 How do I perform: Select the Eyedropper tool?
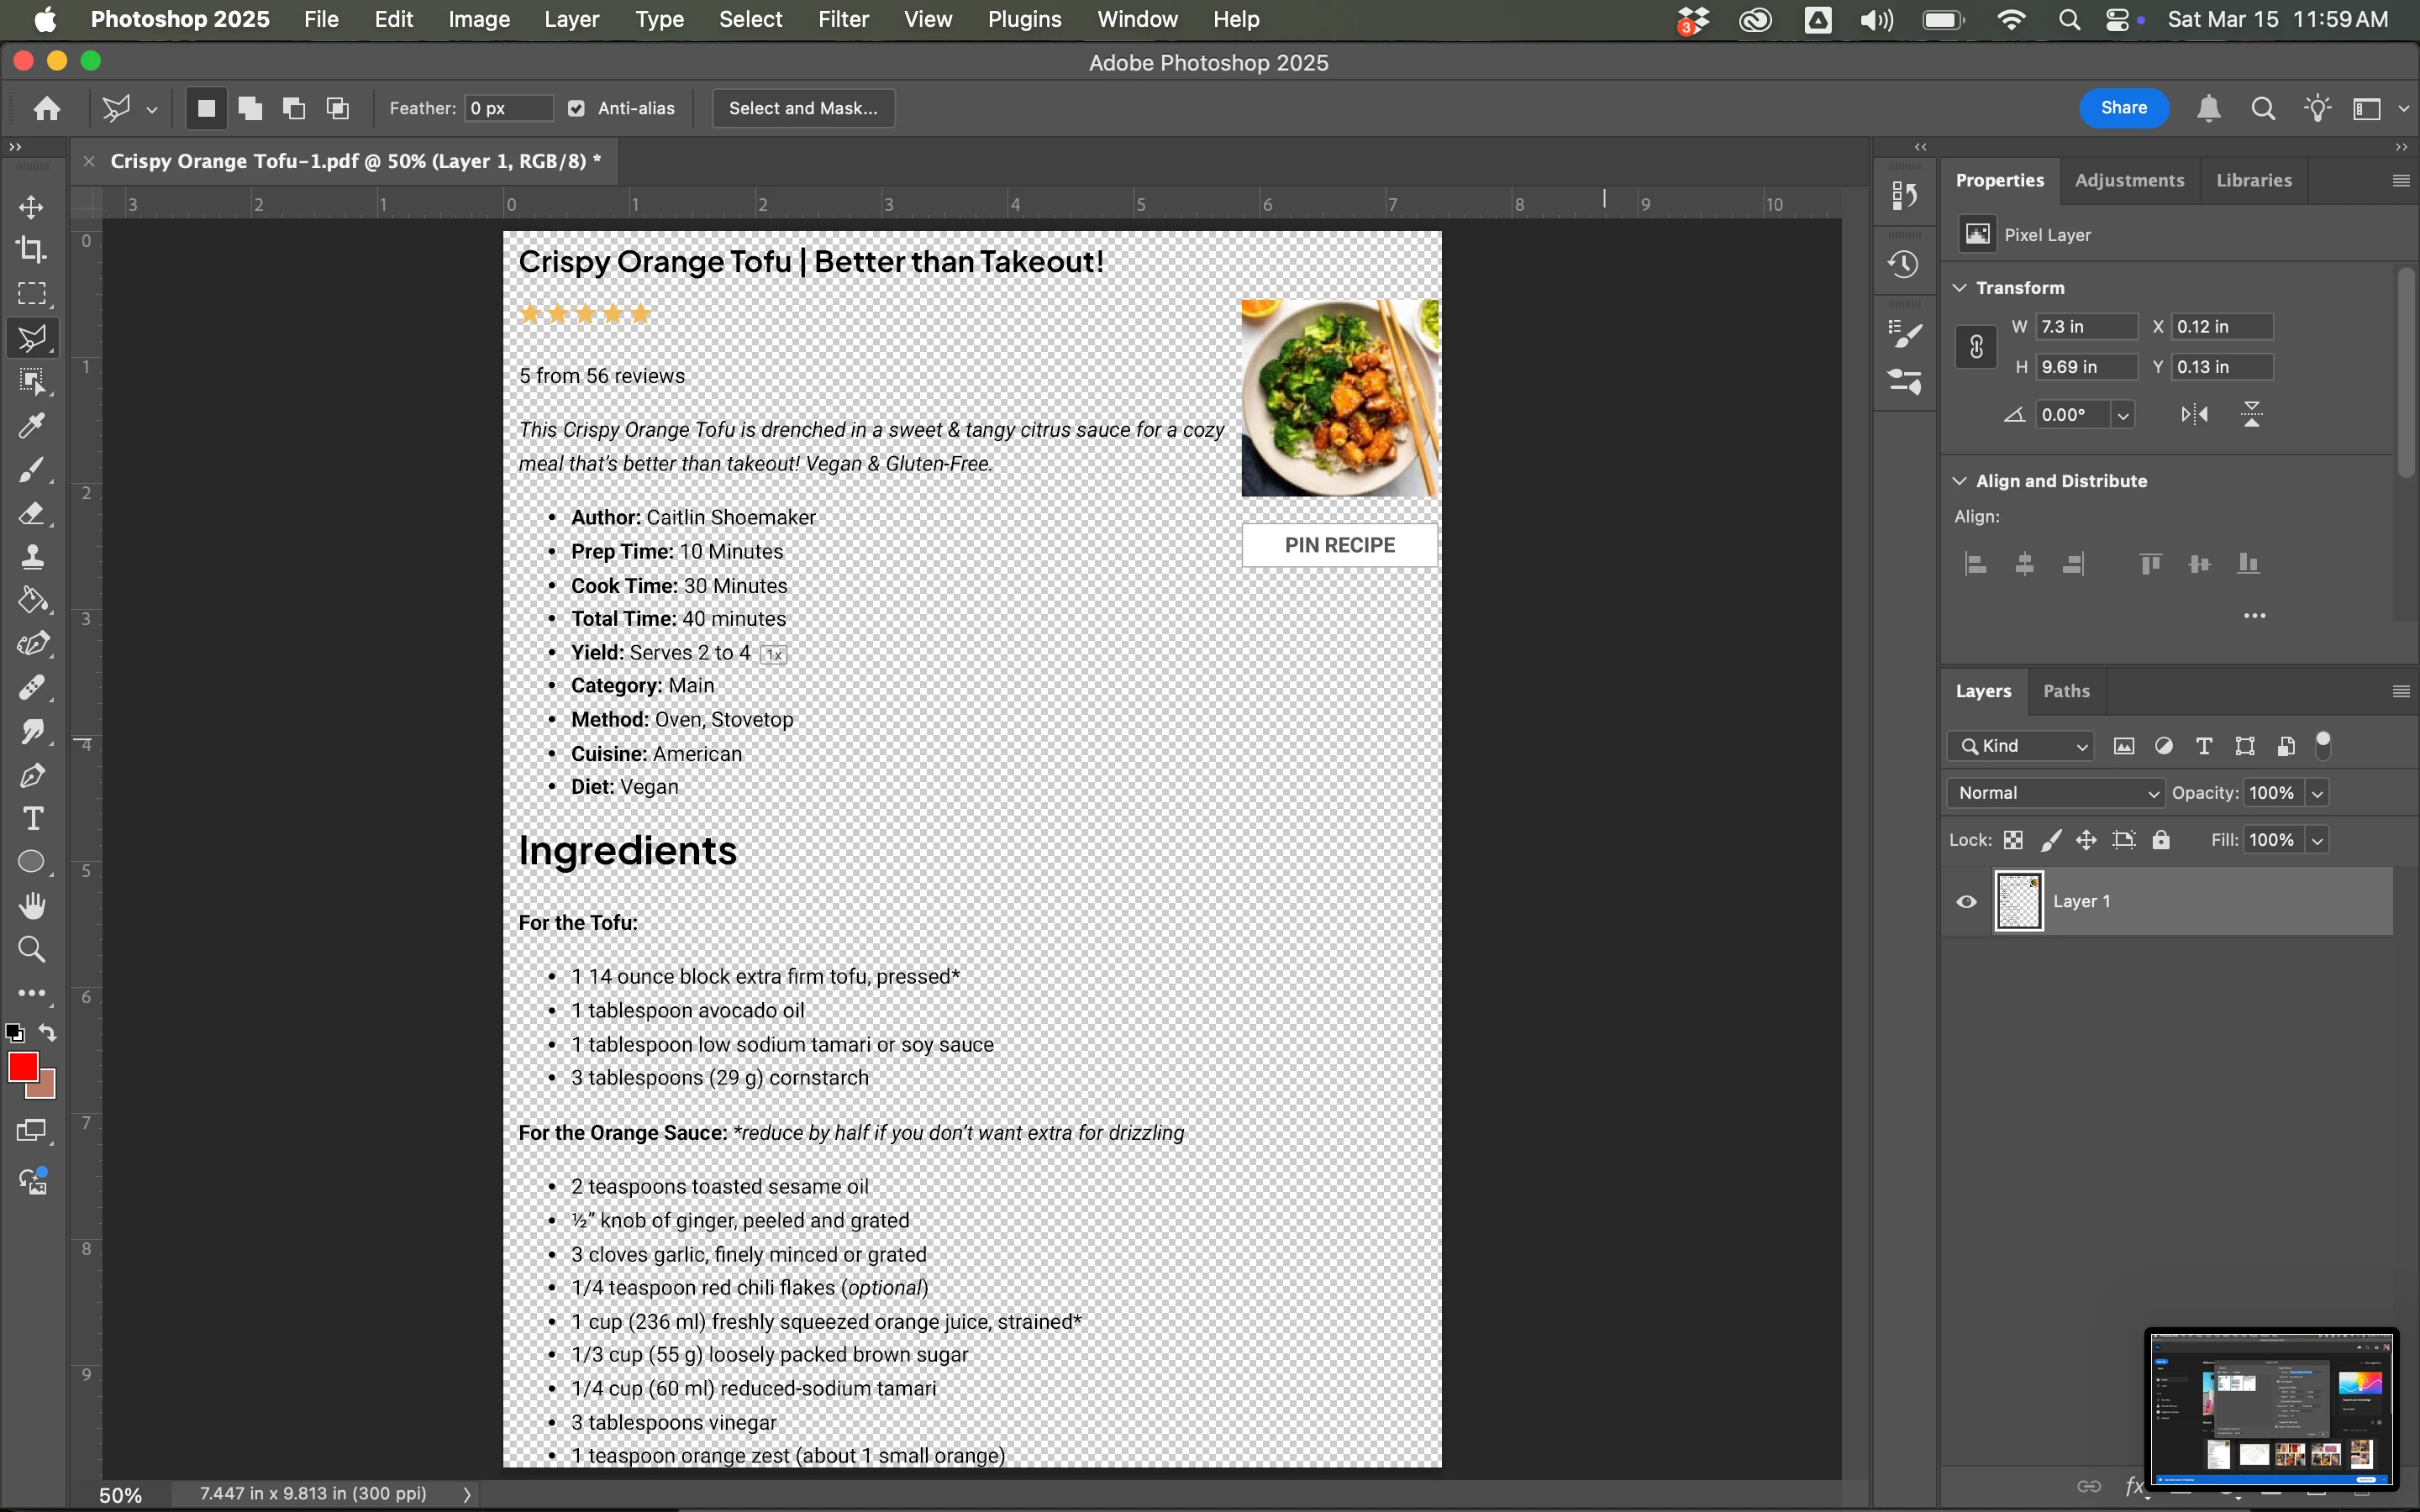click(x=31, y=426)
